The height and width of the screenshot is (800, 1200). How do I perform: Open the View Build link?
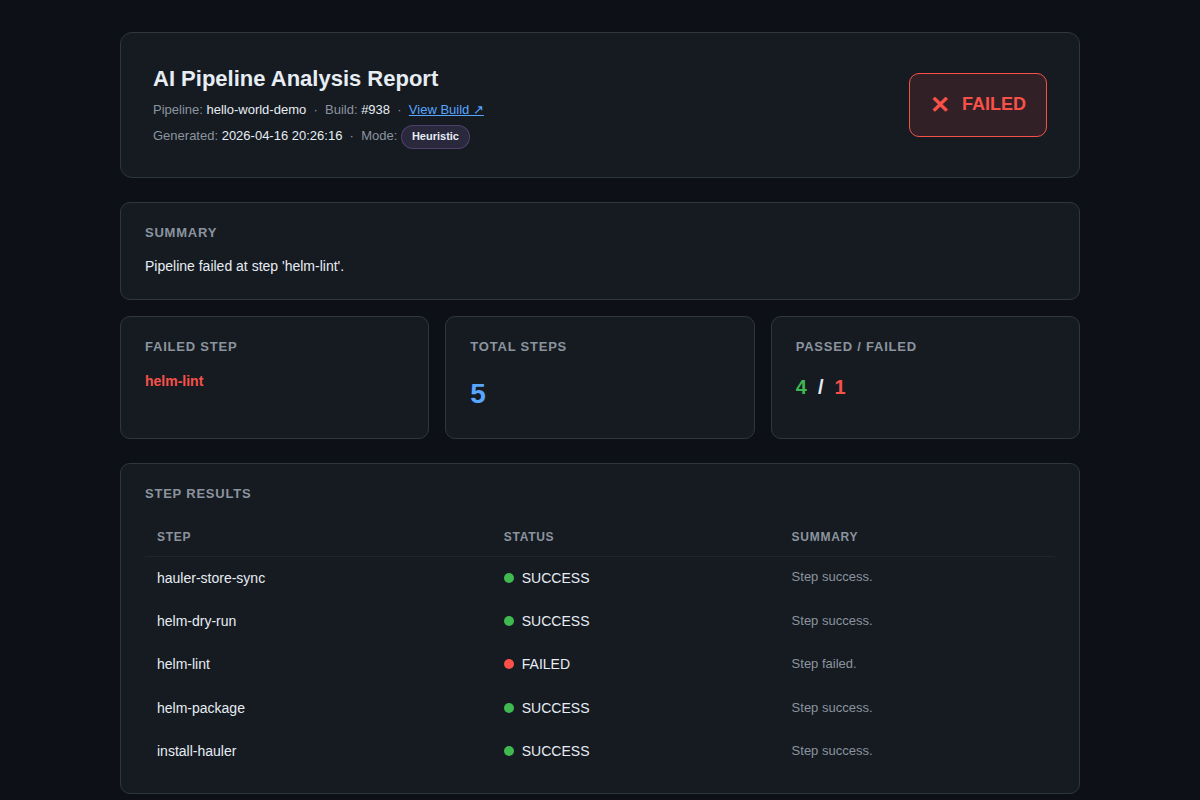[446, 110]
